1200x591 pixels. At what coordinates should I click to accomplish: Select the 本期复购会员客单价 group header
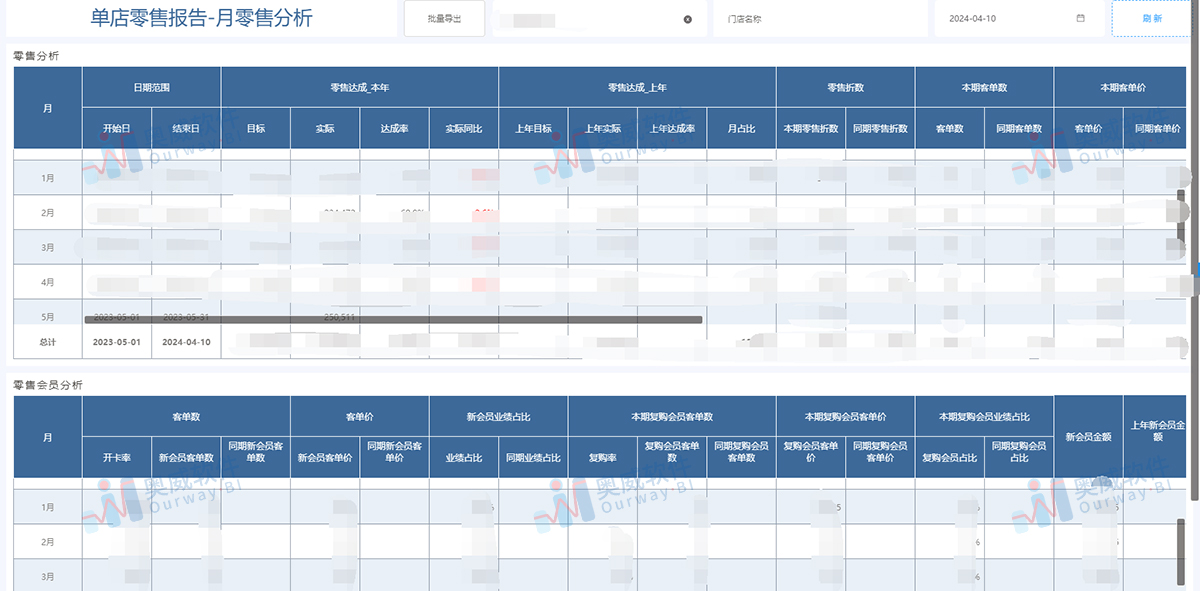(x=845, y=417)
